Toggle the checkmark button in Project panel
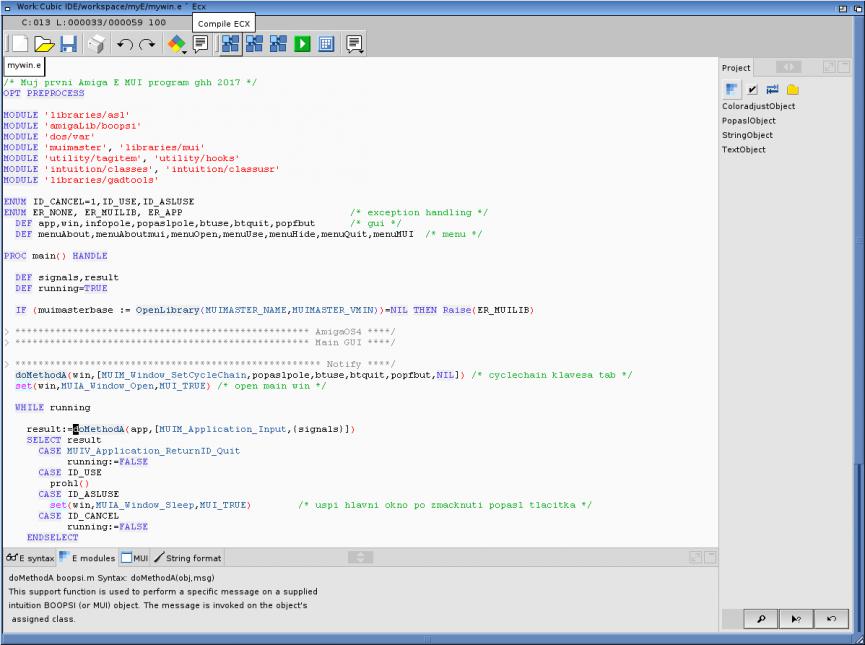Viewport: 865px width, 645px height. coord(752,89)
